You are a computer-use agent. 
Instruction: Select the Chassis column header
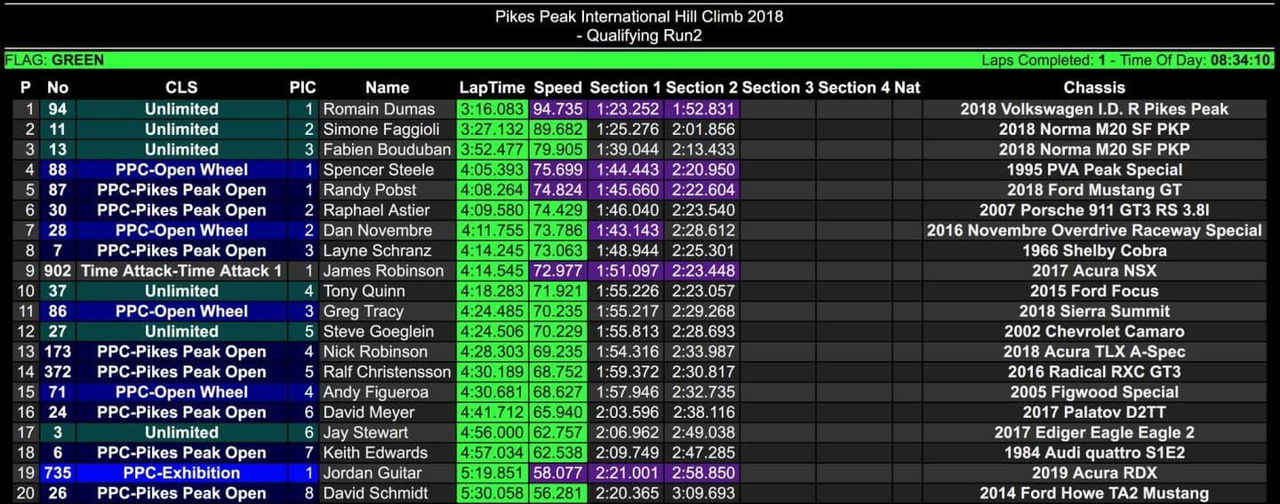coord(1094,88)
